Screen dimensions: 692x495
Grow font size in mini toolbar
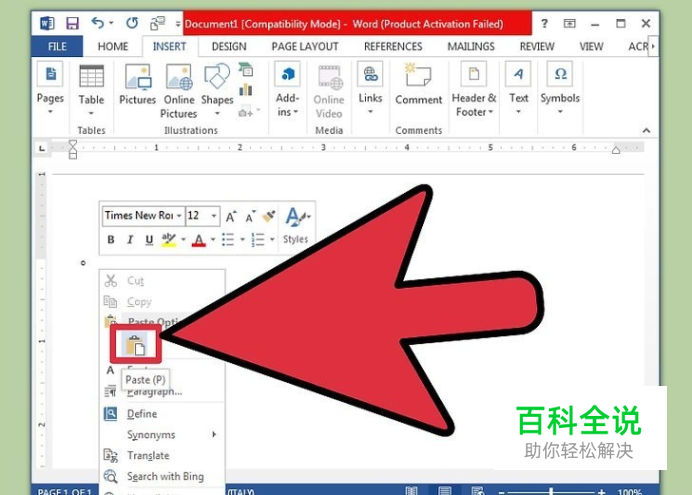[x=231, y=217]
